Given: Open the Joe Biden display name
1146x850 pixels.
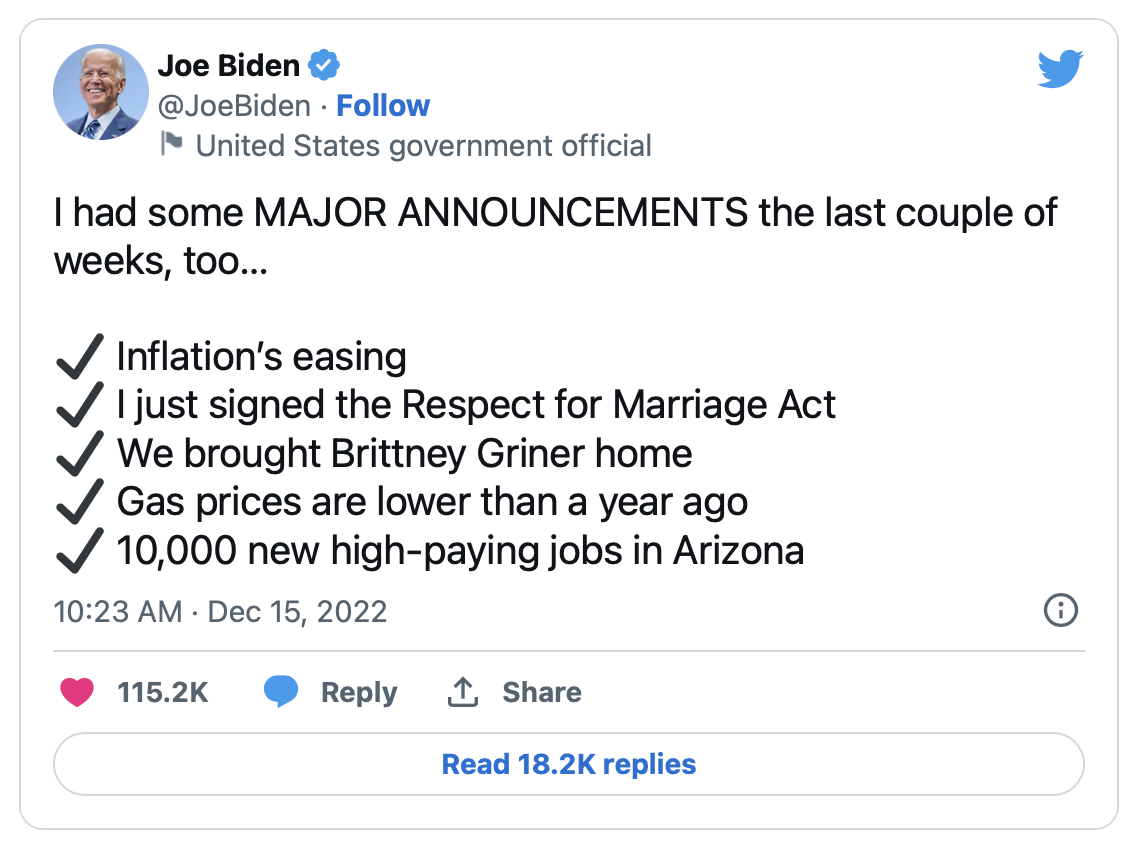Looking at the screenshot, I should click(x=229, y=66).
